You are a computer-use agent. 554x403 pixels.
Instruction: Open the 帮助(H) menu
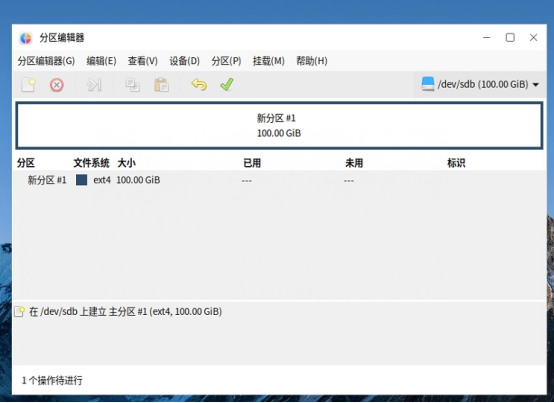pos(312,61)
